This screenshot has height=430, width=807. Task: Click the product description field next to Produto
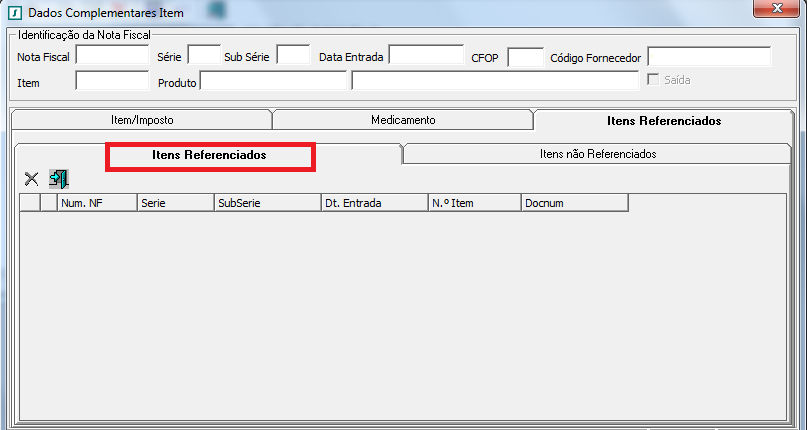(495, 80)
